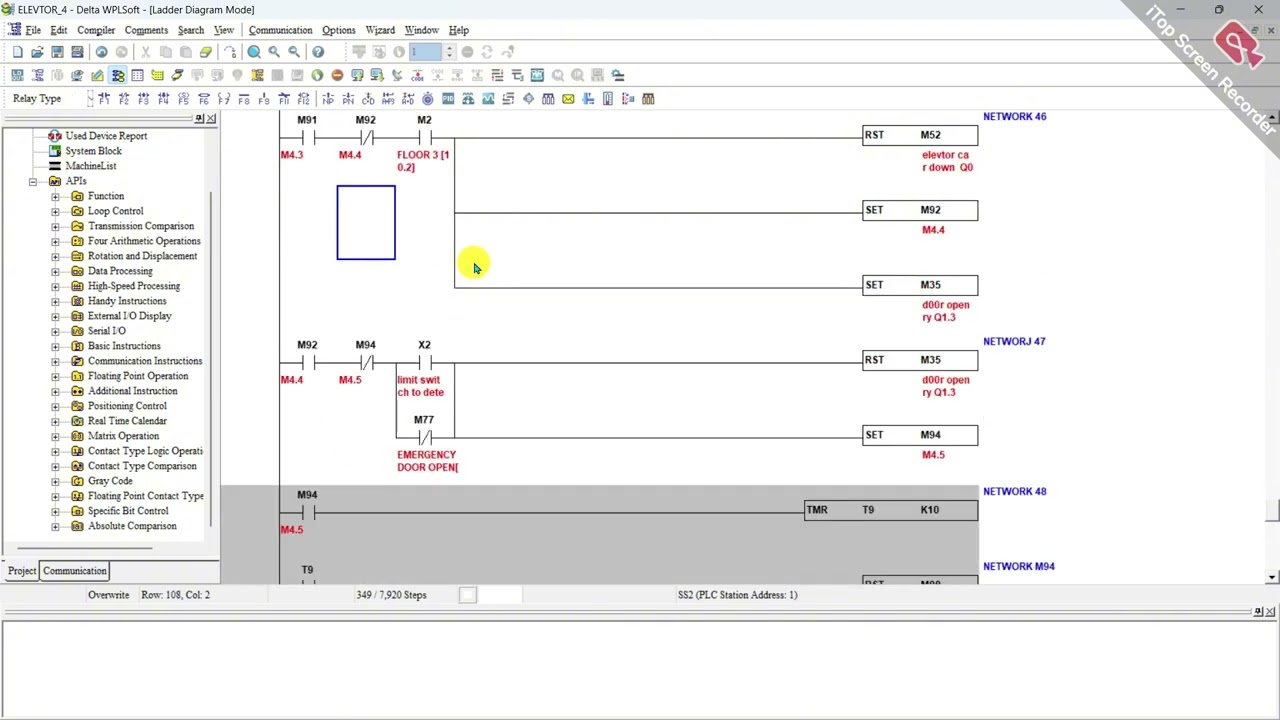The height and width of the screenshot is (720, 1280).
Task: Click the stepper arrows beside number field
Action: [449, 52]
